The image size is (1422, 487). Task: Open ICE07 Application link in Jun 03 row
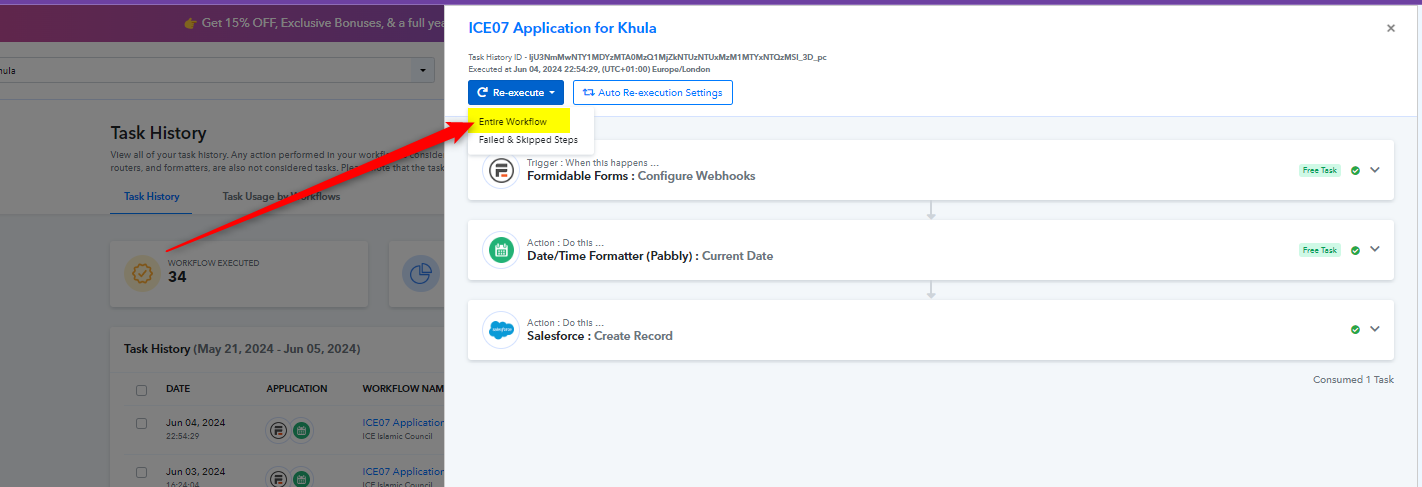pyautogui.click(x=403, y=471)
